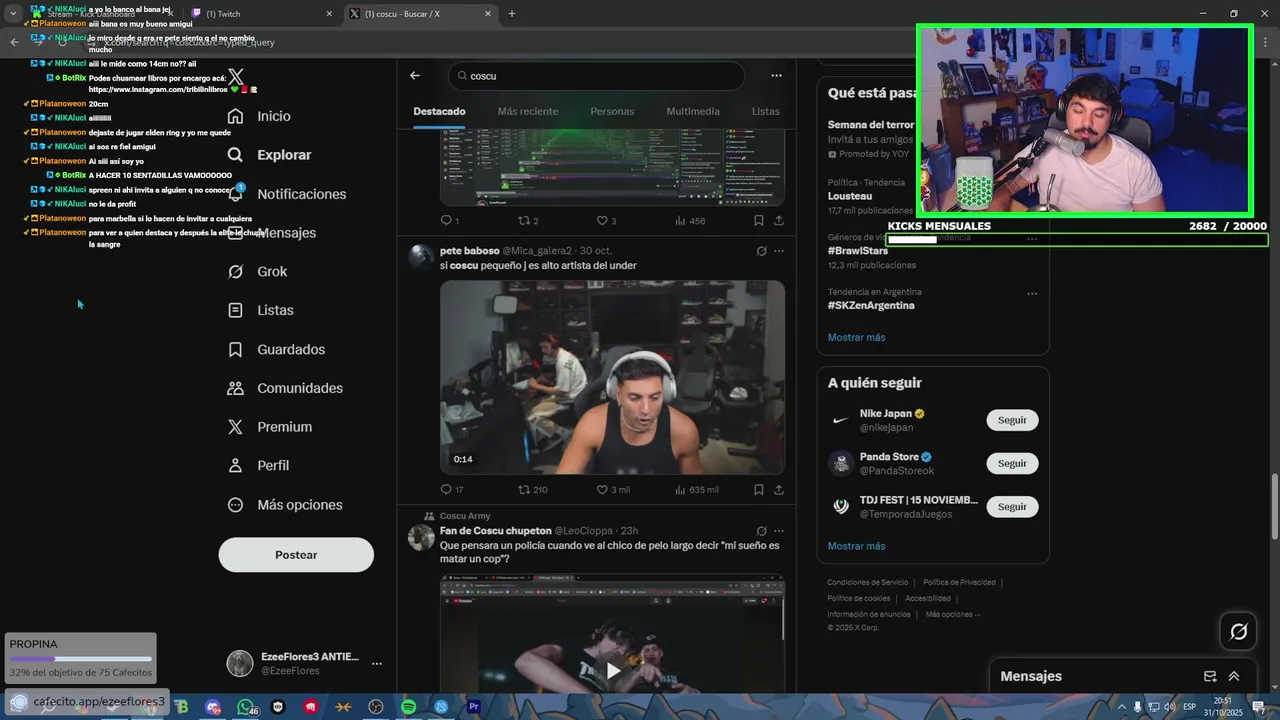Click the Propina goal progress bar
Screen dimensions: 1280x720
(x=81, y=659)
